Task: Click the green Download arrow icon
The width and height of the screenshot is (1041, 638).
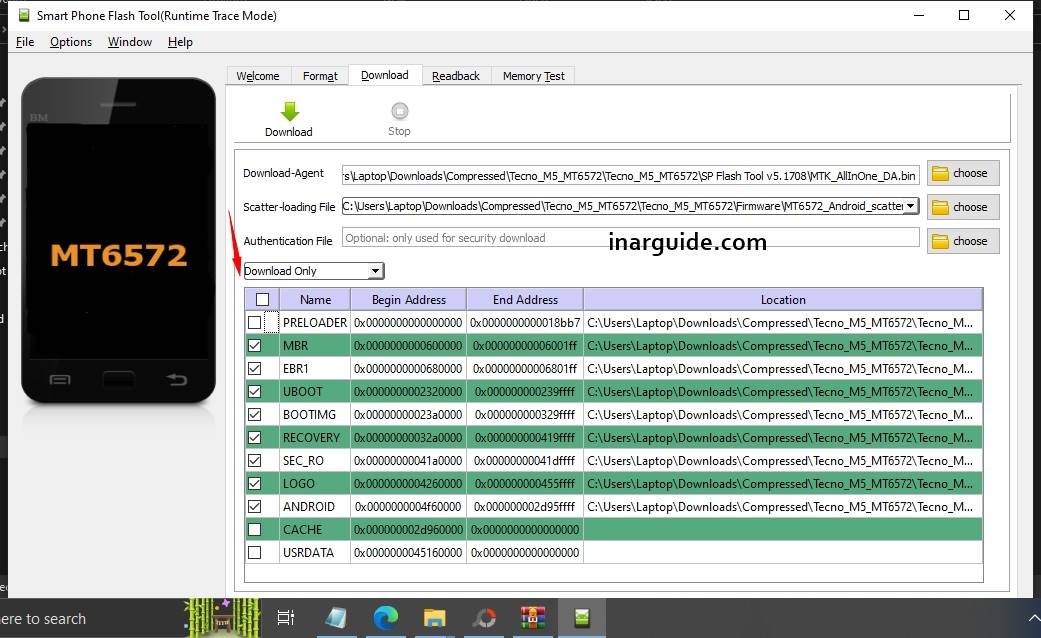Action: click(x=289, y=111)
